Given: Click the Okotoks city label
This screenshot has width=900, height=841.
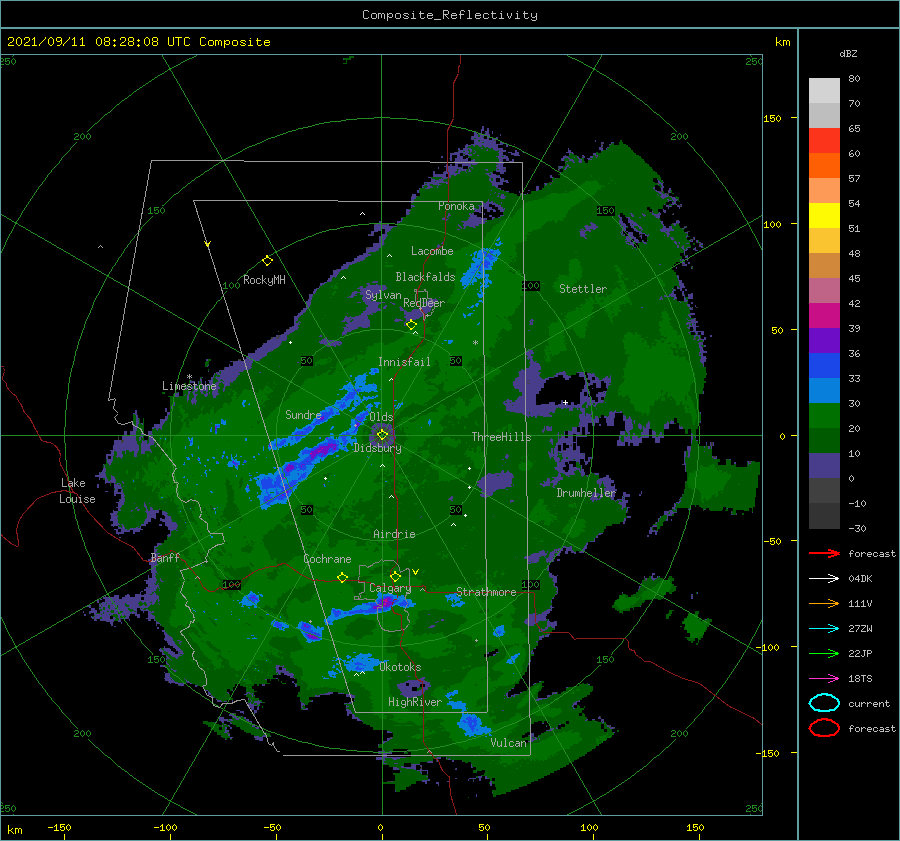Looking at the screenshot, I should 400,667.
